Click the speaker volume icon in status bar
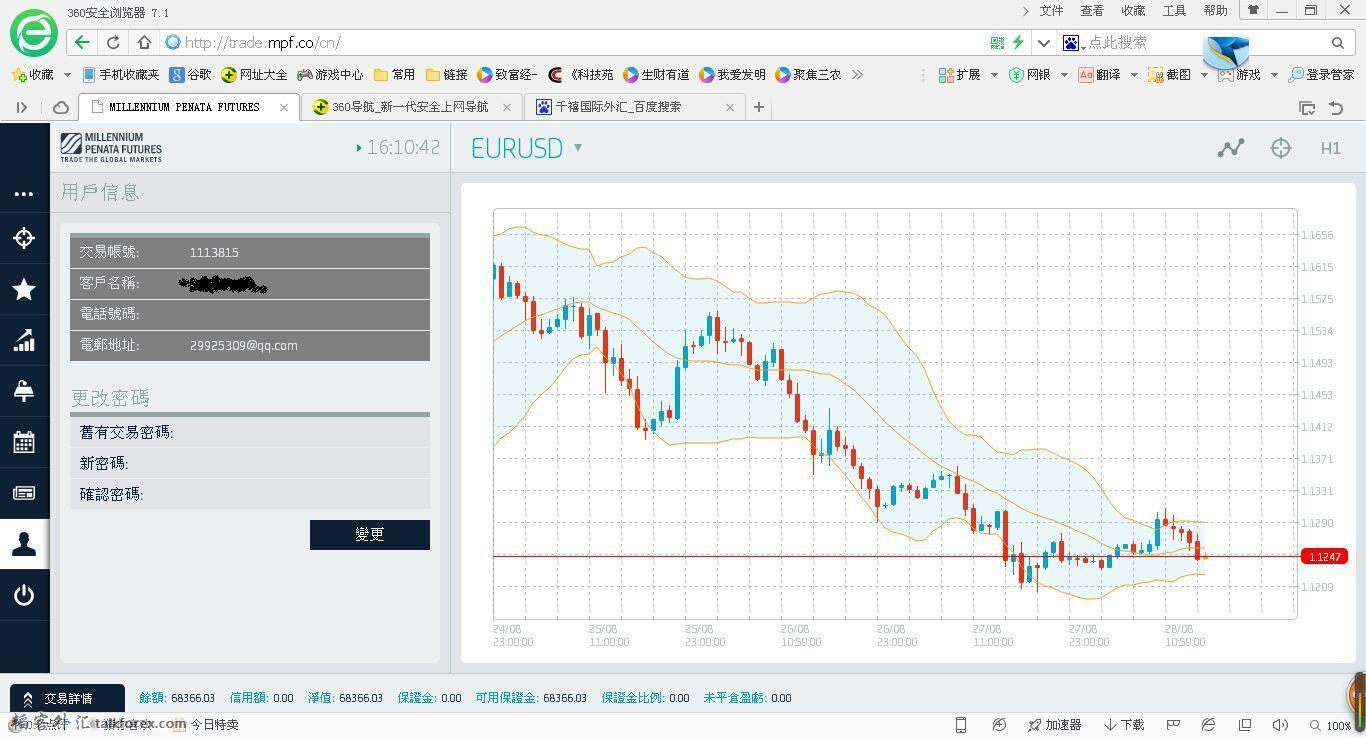 1280,725
